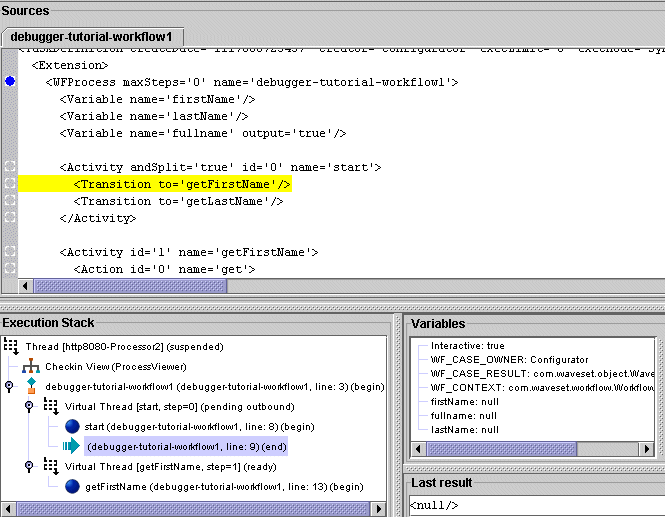
Task: Click the Extension tag source line
Action: [70, 65]
